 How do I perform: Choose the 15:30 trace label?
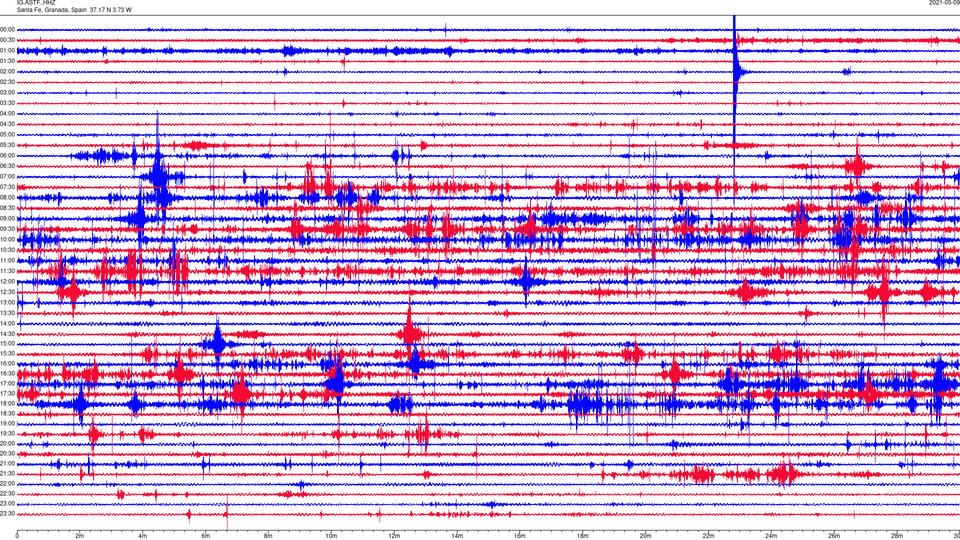click(x=7, y=353)
